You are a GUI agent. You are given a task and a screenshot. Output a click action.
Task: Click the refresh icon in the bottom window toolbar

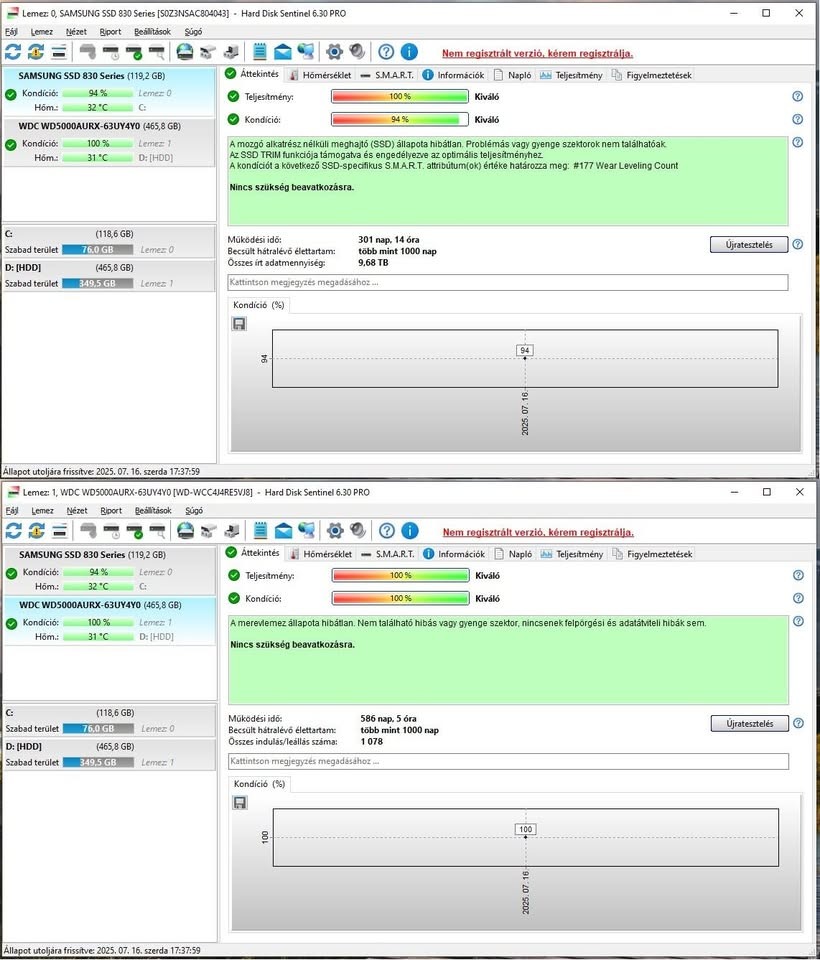(x=13, y=531)
